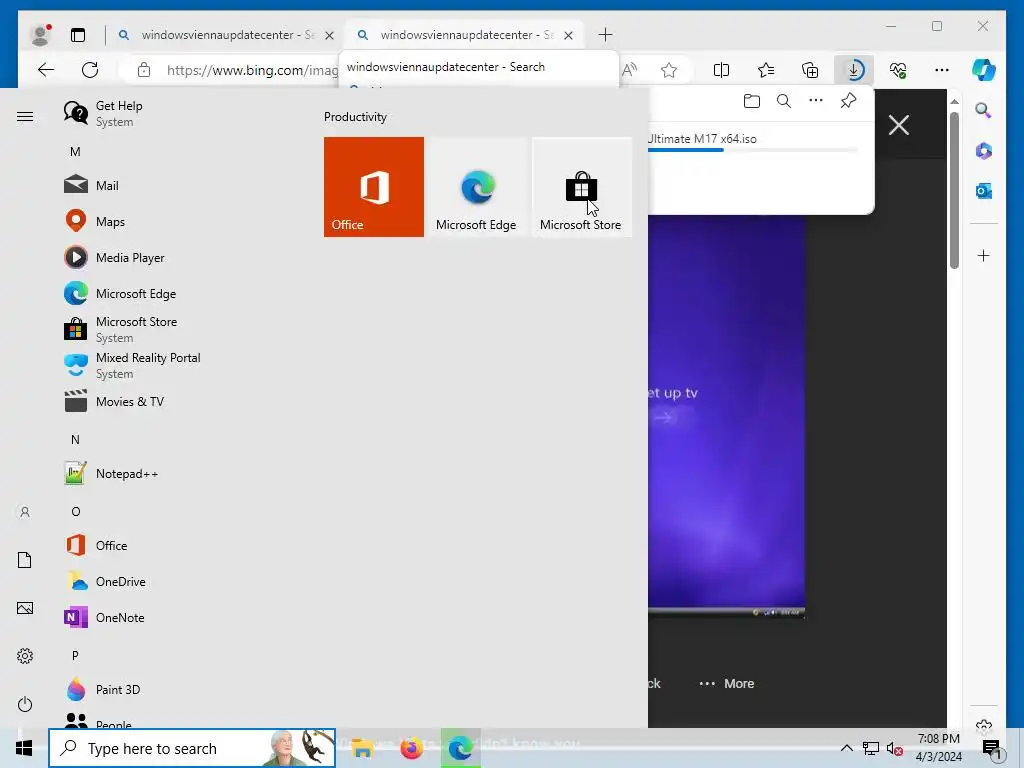The image size is (1024, 768).
Task: Click the Edge Back arrow
Action: point(46,70)
